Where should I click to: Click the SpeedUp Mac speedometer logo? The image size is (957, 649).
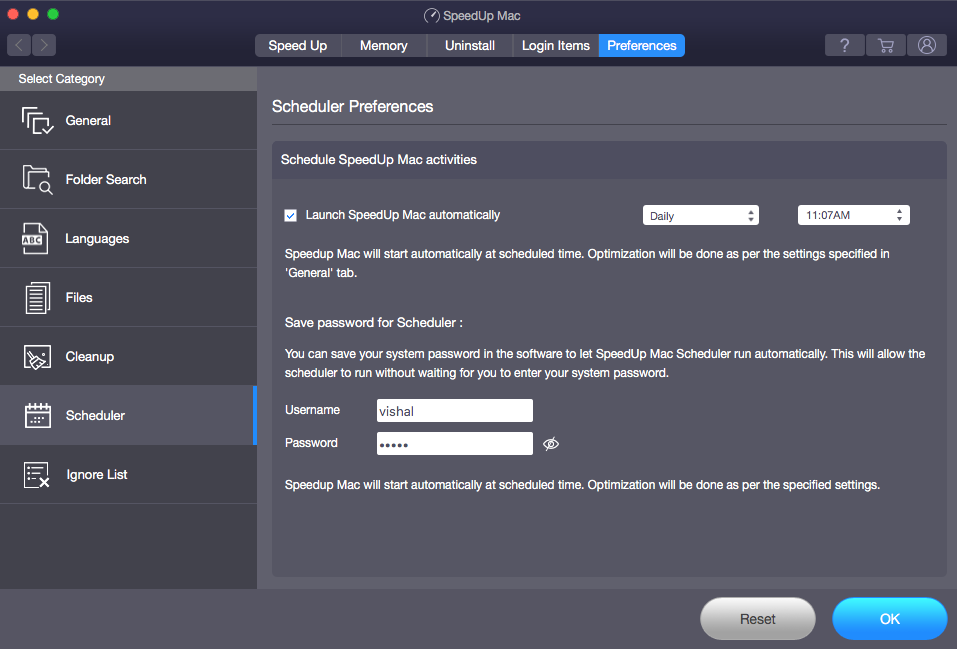[x=432, y=15]
